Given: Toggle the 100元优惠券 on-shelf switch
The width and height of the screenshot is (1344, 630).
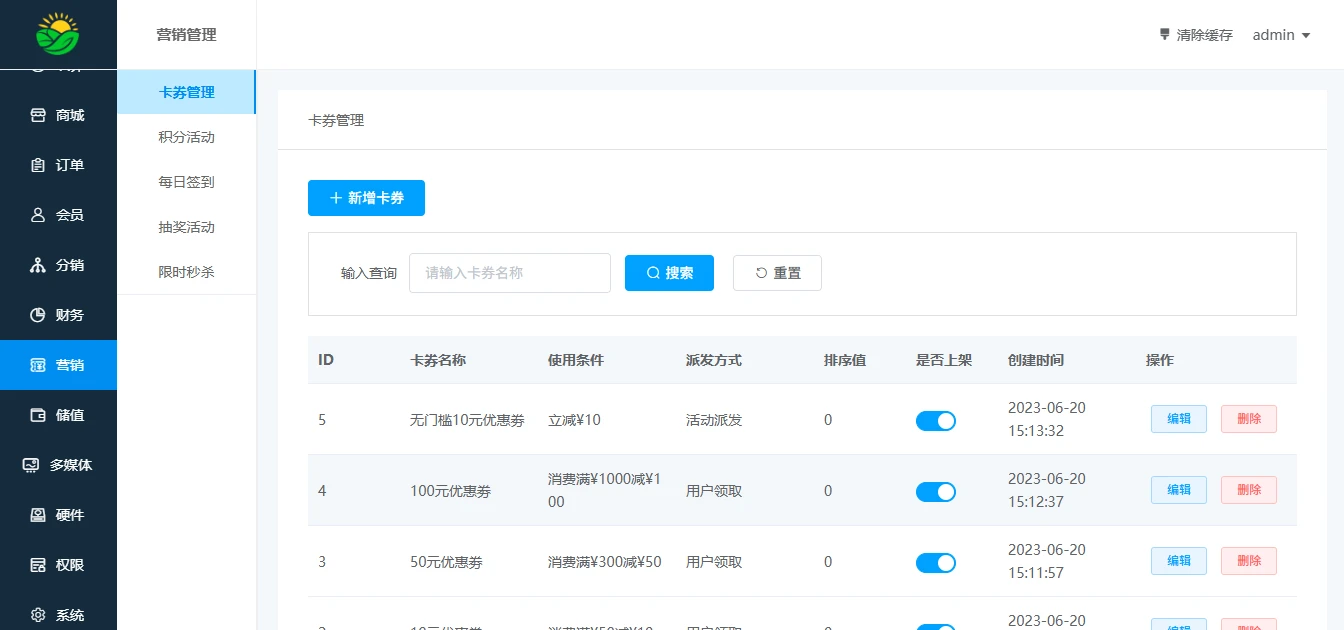Looking at the screenshot, I should coord(935,491).
